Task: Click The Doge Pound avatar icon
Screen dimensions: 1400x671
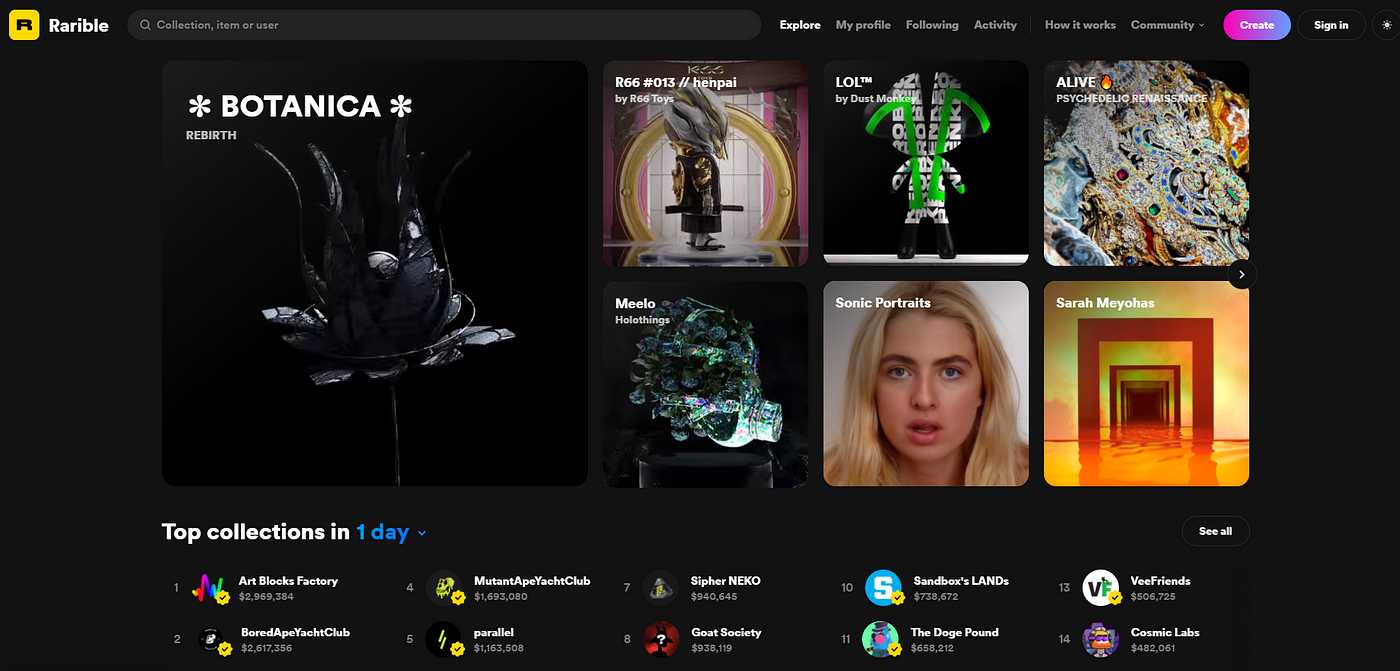Action: [881, 639]
